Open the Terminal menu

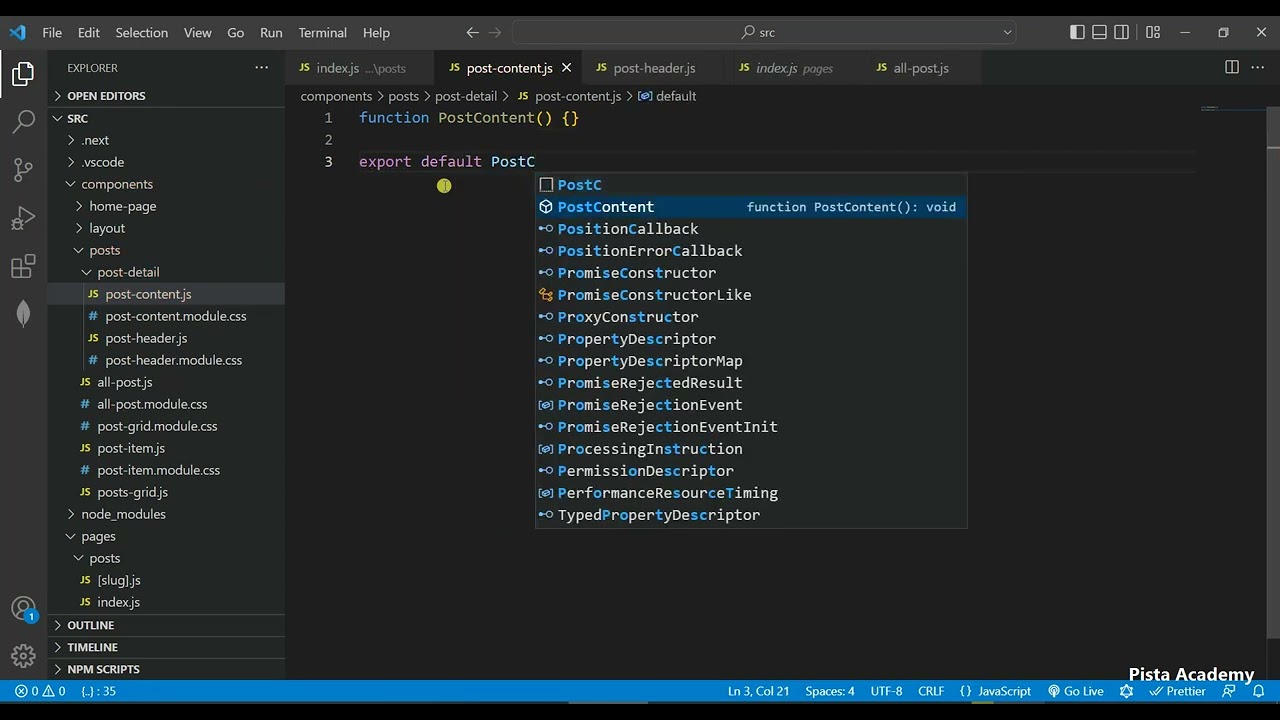click(x=322, y=32)
